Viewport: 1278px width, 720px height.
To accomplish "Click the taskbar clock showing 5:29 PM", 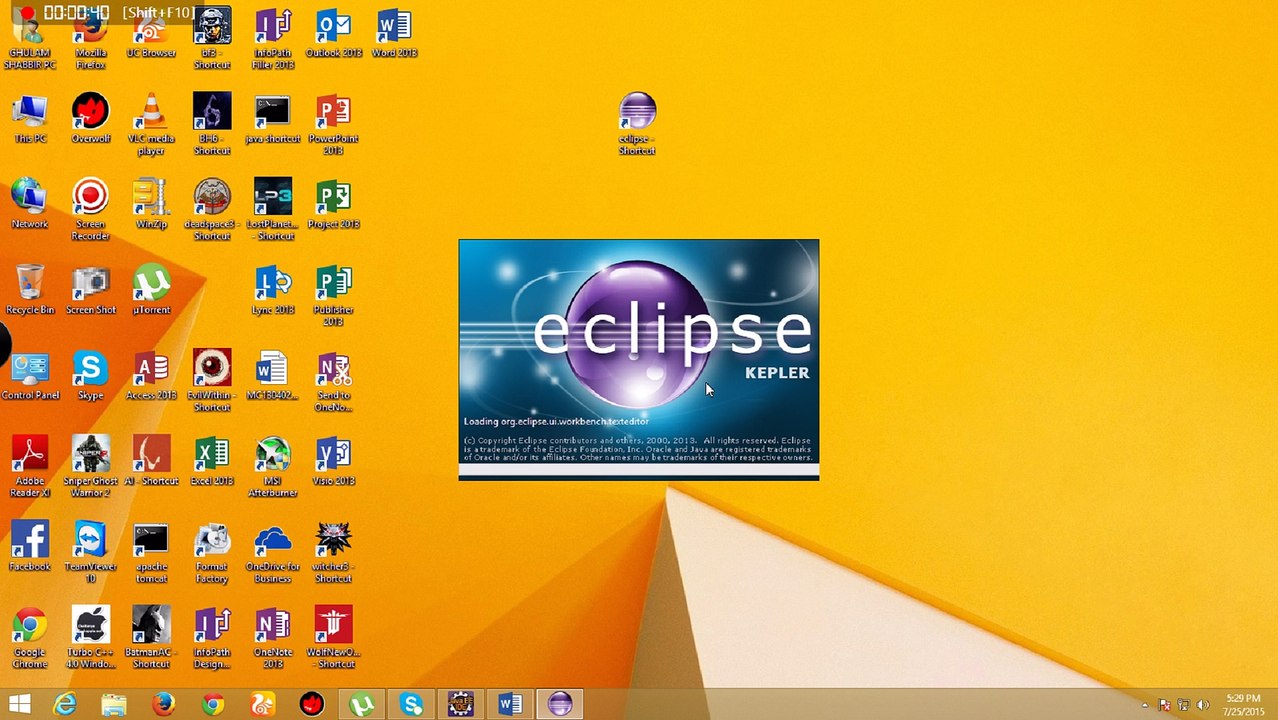I will [1243, 705].
